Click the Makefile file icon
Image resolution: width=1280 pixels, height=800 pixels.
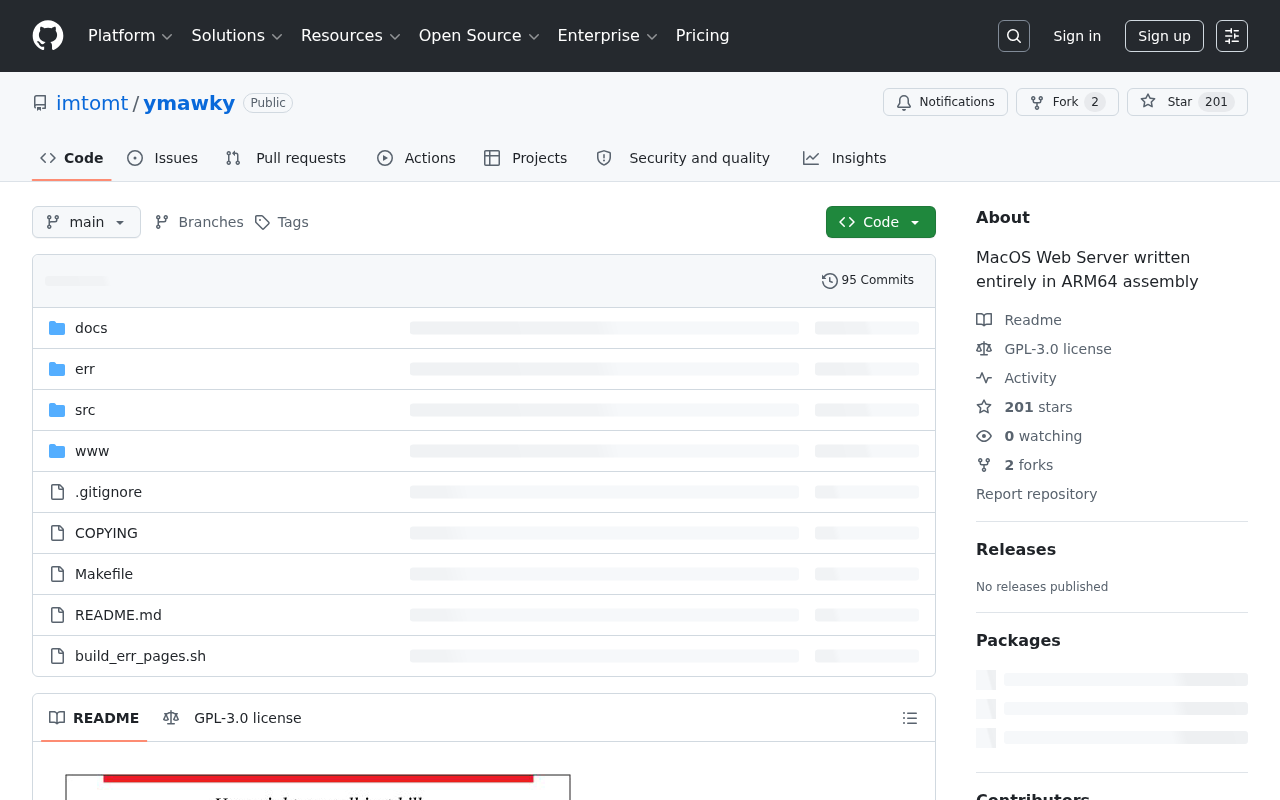point(57,574)
